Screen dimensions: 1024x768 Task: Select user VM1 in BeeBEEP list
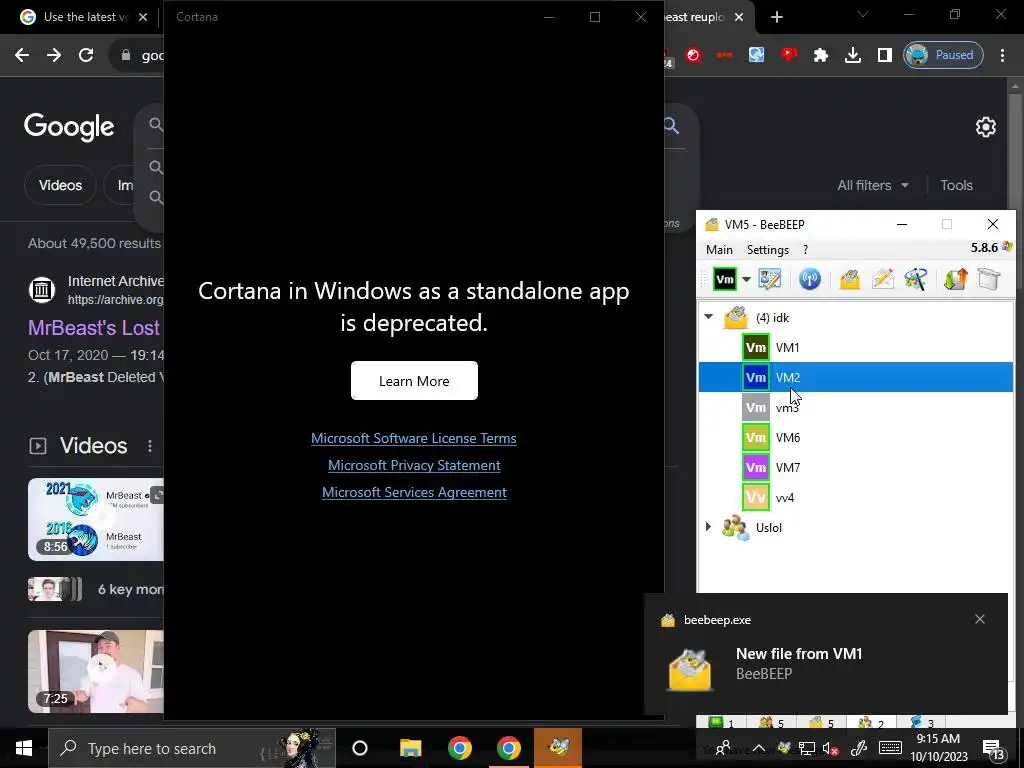[856, 347]
